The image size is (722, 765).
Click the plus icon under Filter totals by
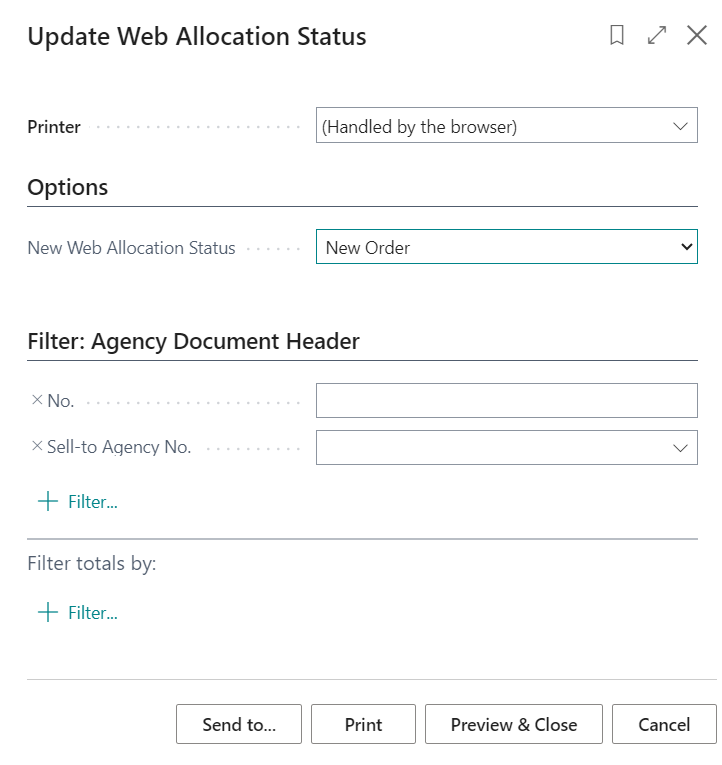[x=47, y=612]
